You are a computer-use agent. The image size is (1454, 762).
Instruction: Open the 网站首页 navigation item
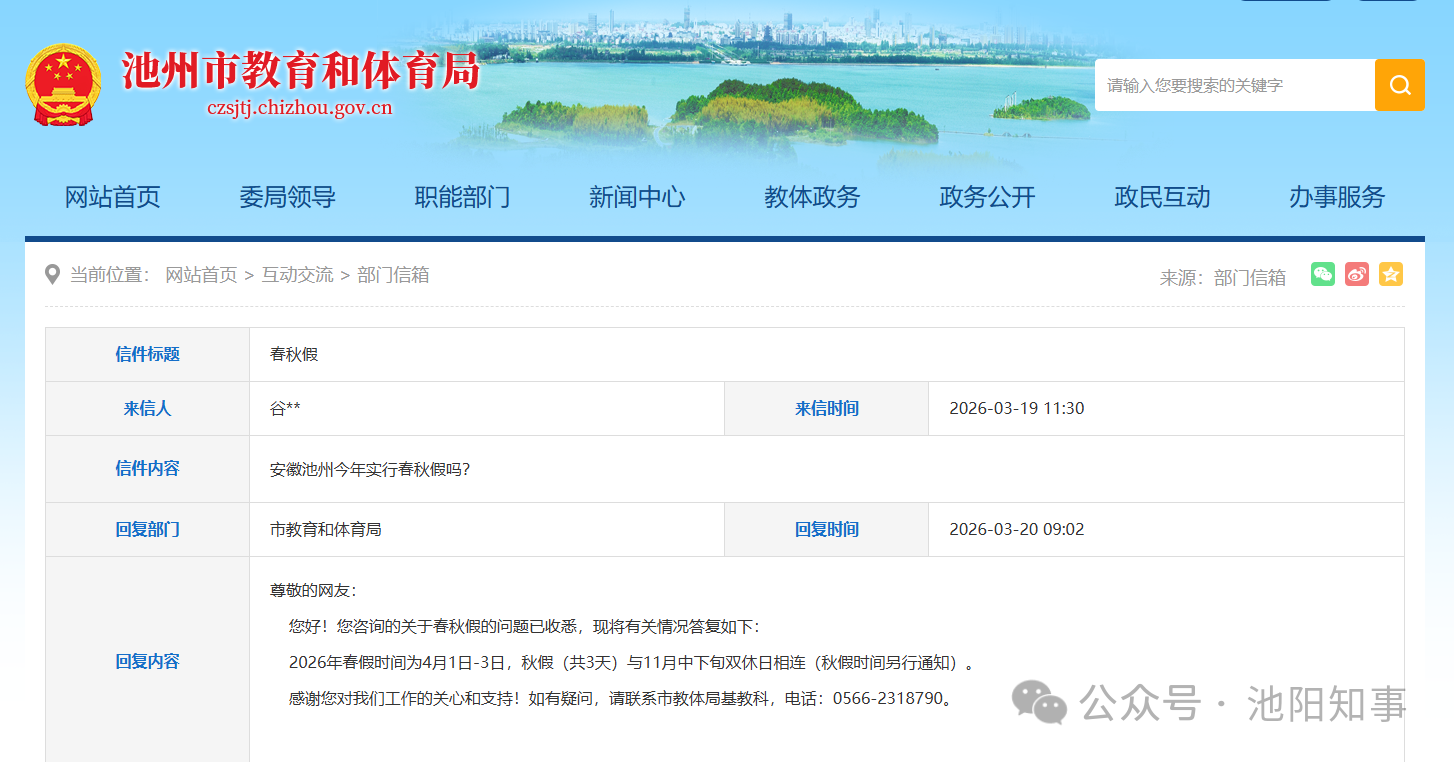point(112,197)
